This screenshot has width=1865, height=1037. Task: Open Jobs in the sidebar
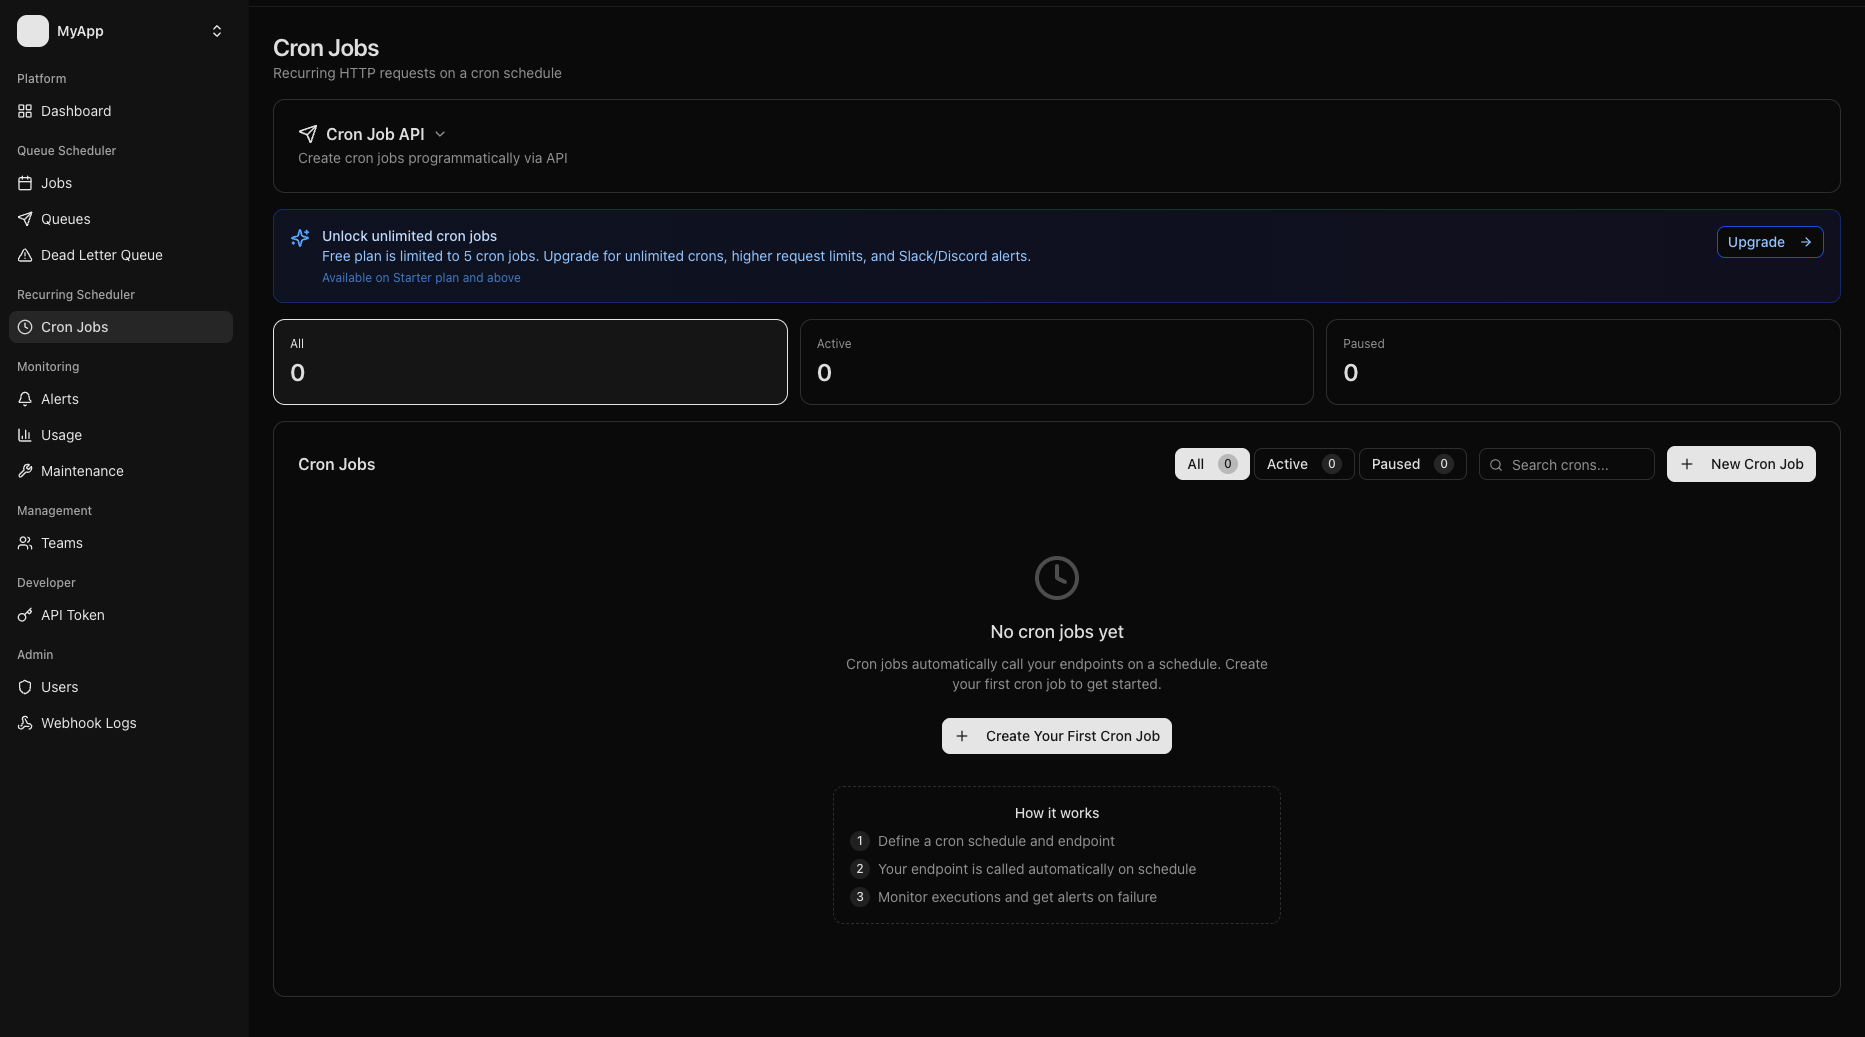pos(121,183)
